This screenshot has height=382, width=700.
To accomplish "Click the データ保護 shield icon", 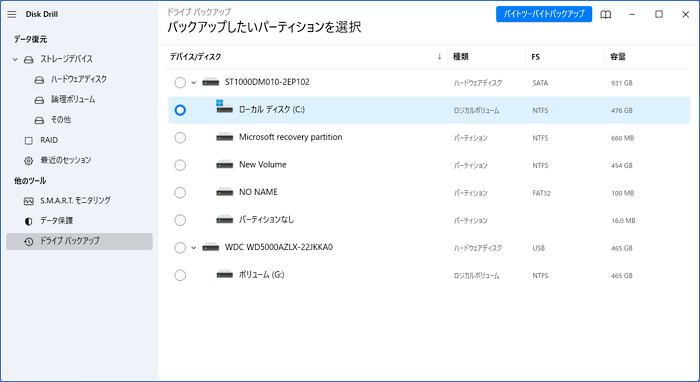I will [x=29, y=221].
